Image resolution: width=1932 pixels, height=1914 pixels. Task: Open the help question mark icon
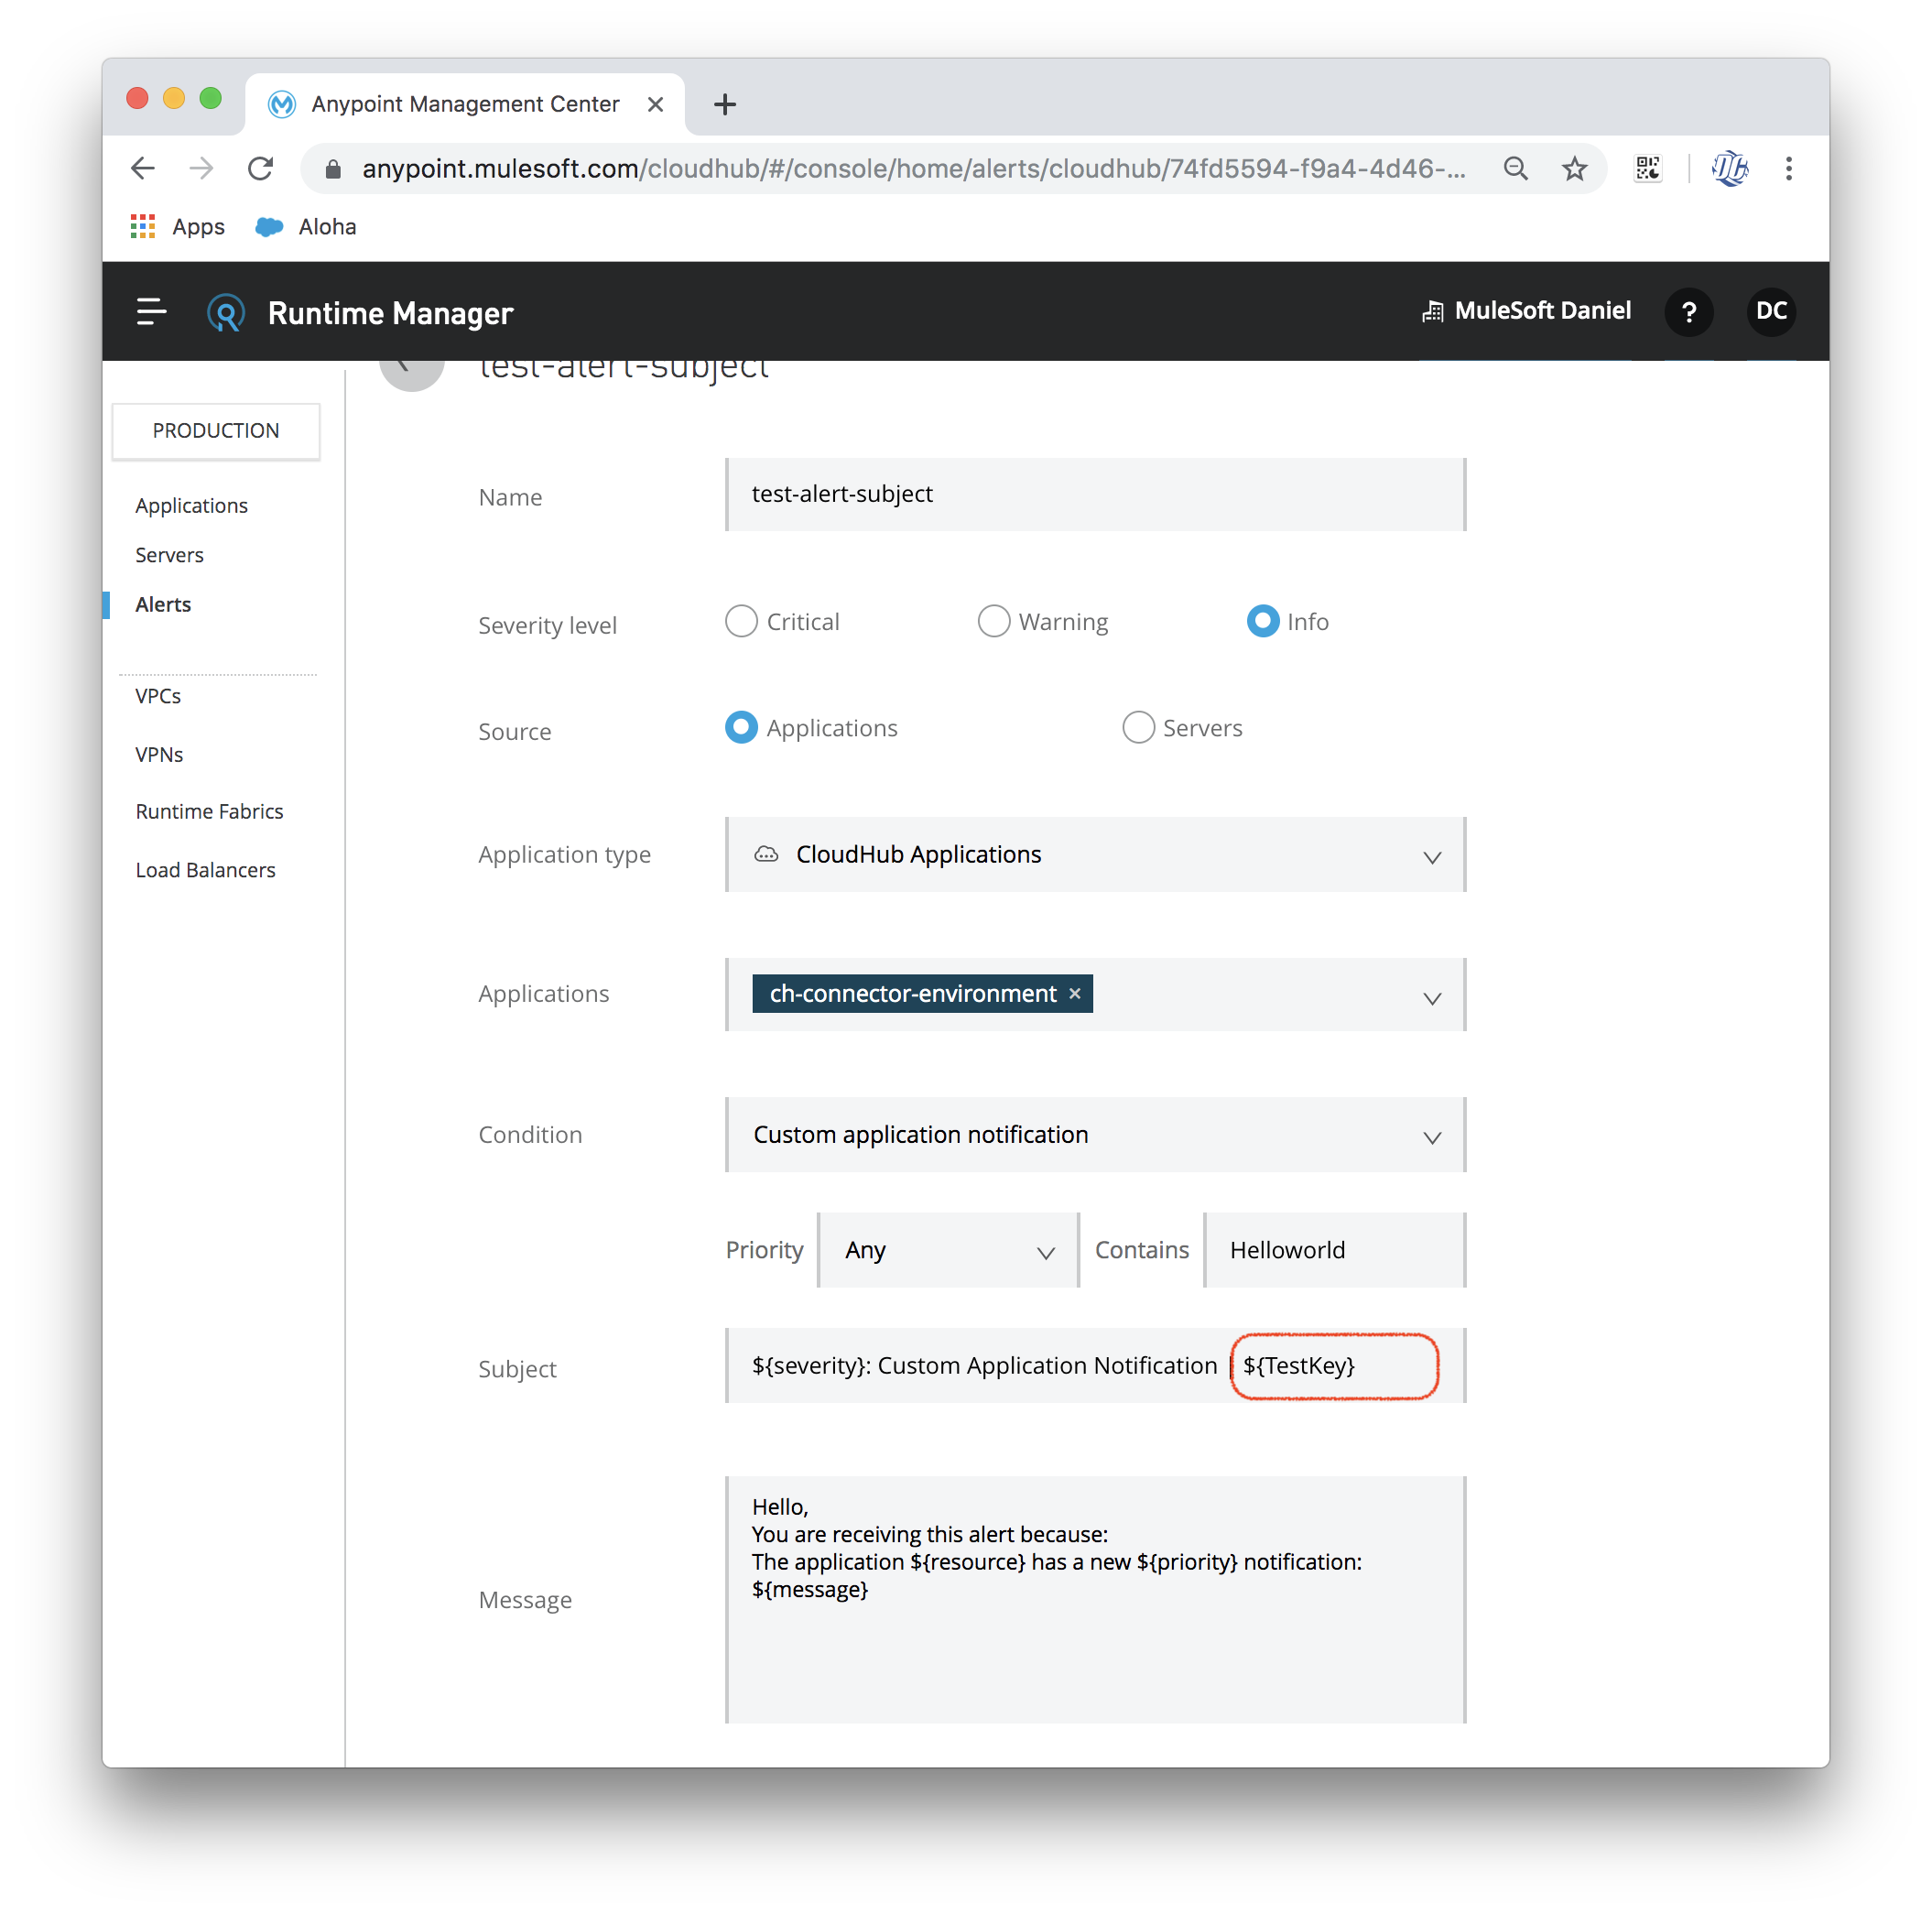(1689, 312)
